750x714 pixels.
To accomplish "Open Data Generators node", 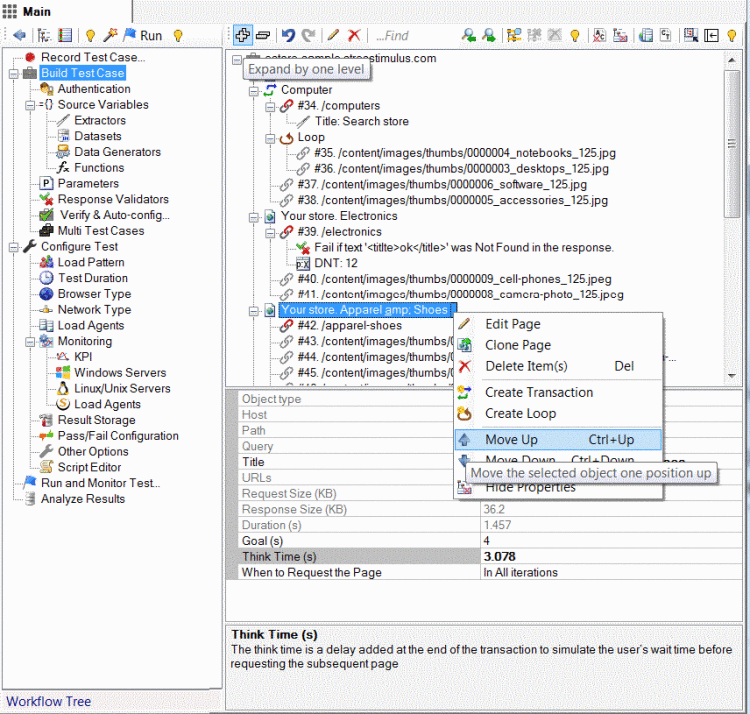I will pyautogui.click(x=117, y=152).
